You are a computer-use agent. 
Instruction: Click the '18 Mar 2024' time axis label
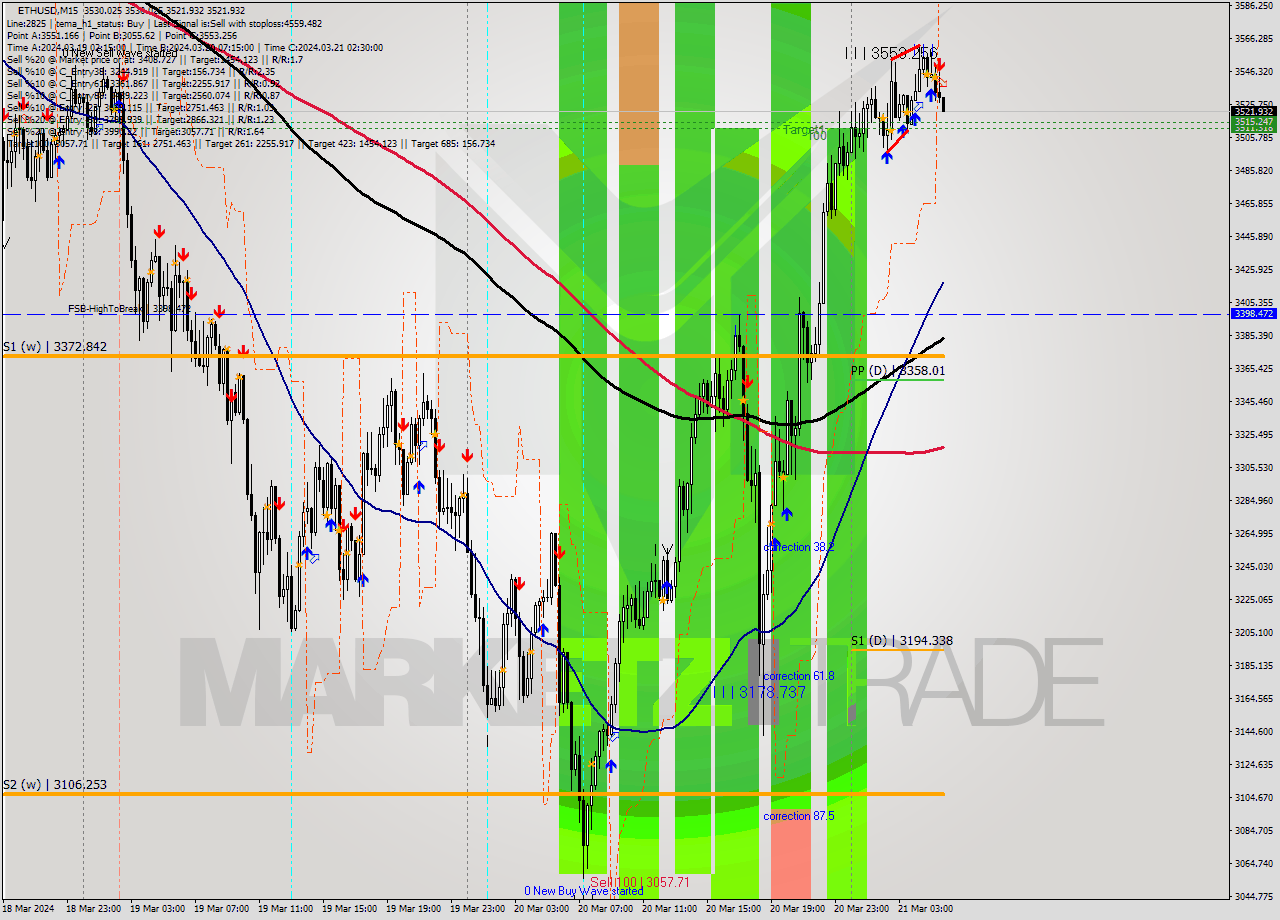30,909
